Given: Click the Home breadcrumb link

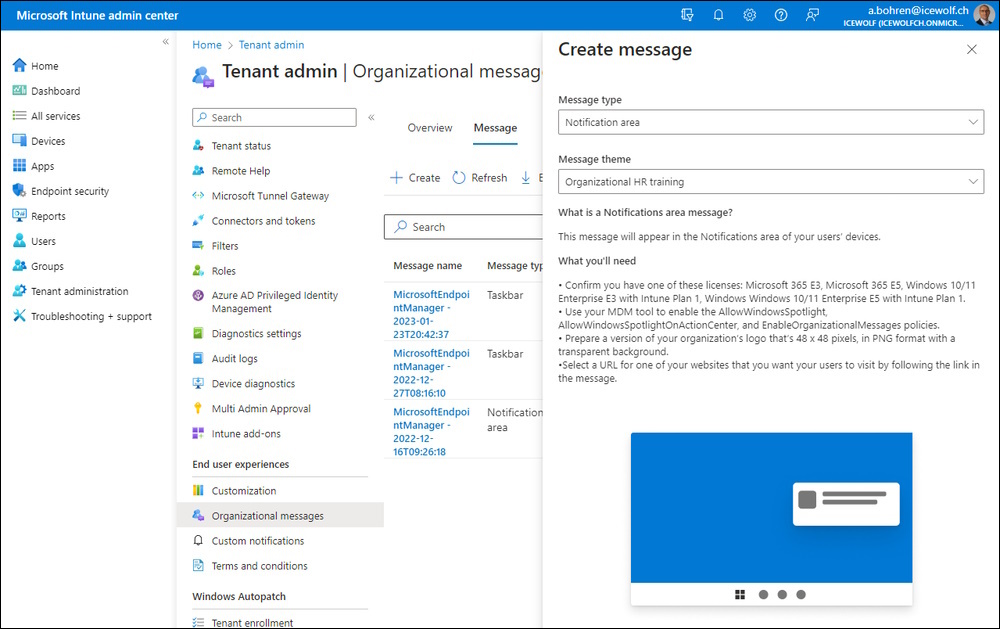Looking at the screenshot, I should point(207,45).
